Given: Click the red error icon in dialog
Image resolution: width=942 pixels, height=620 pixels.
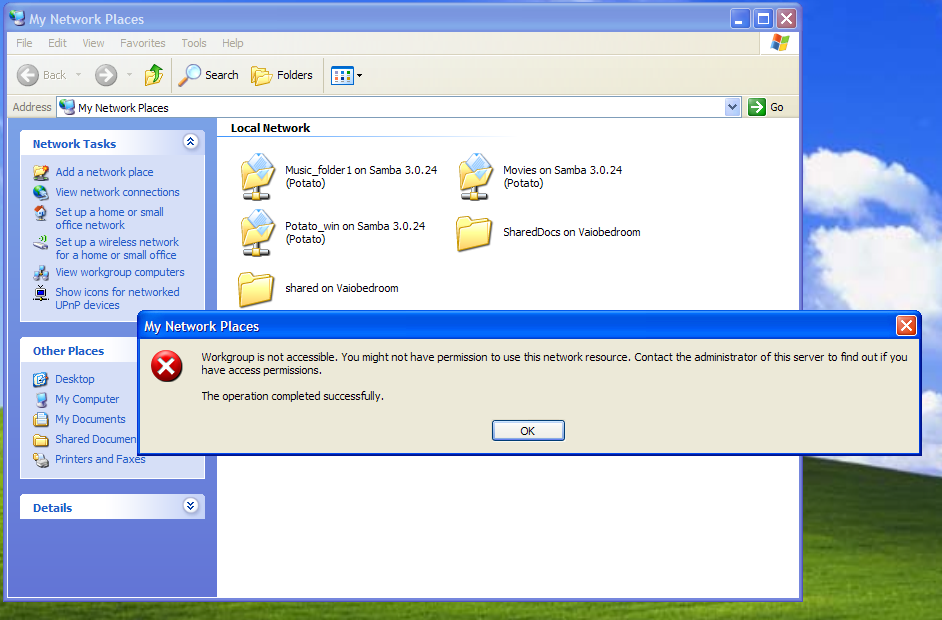Looking at the screenshot, I should 166,366.
